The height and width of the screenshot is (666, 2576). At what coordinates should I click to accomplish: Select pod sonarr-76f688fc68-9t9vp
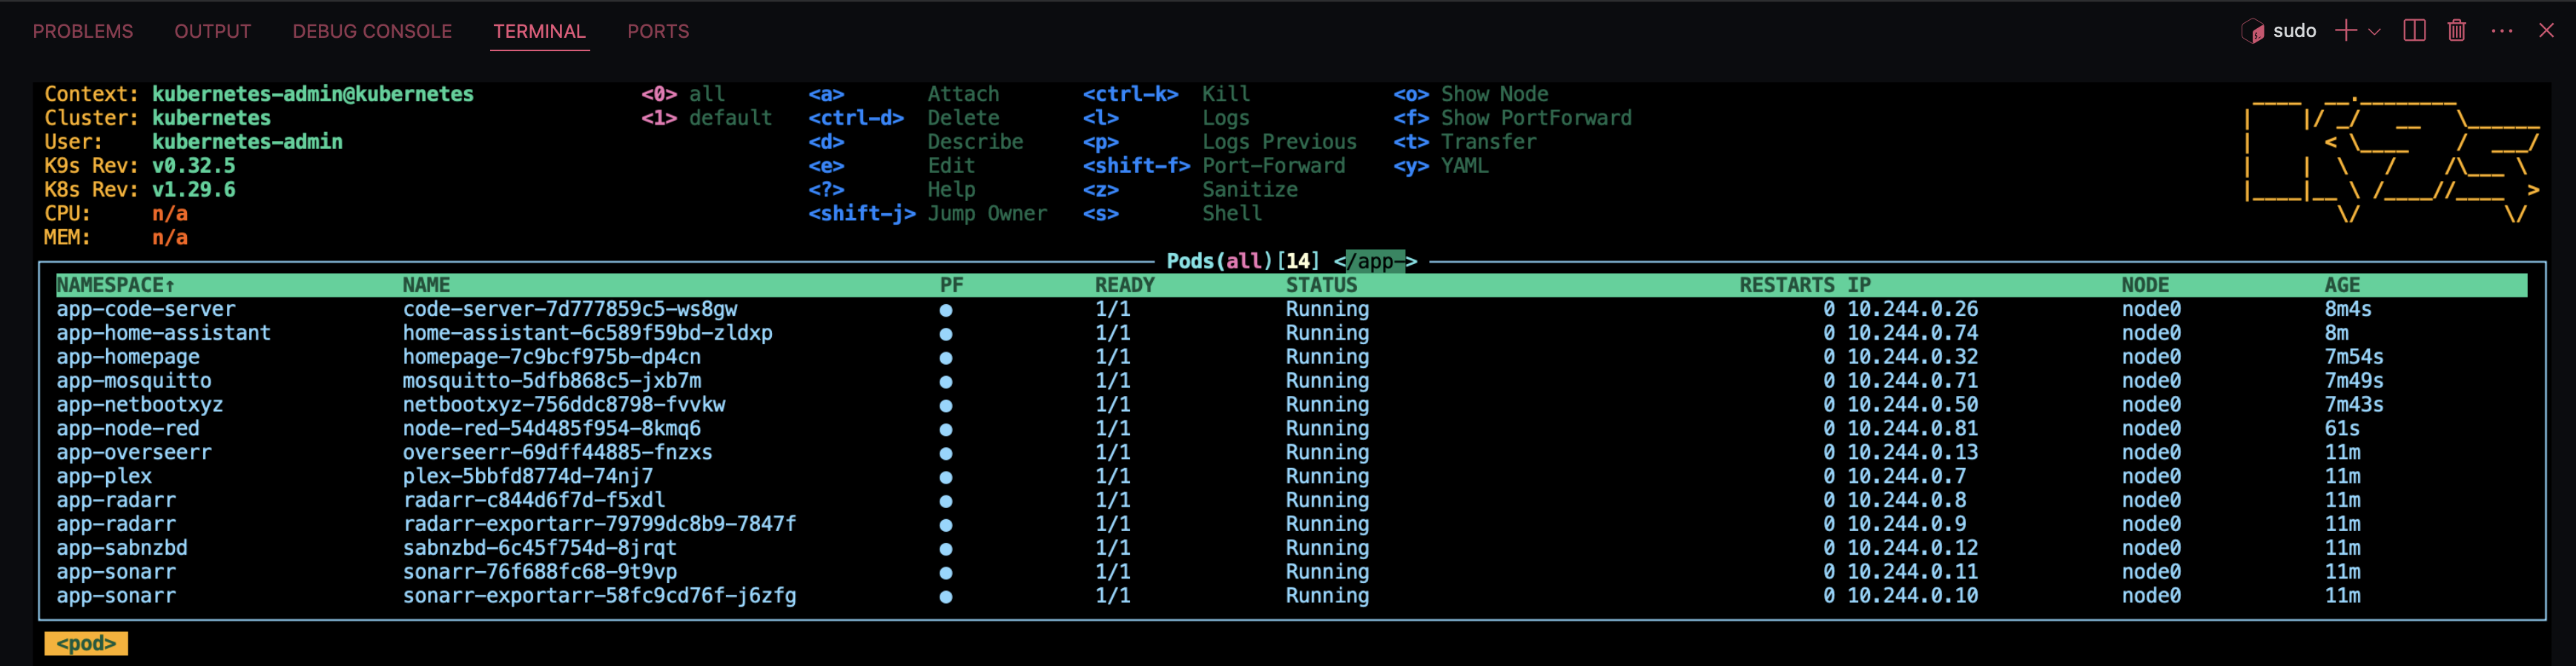tap(540, 572)
